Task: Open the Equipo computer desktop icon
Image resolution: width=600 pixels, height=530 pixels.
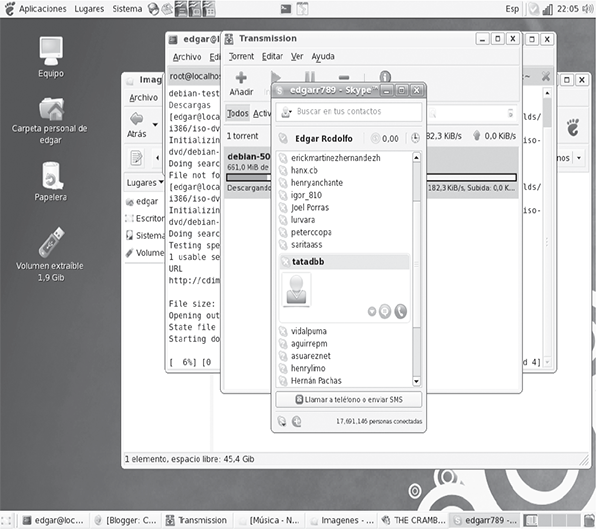Action: pos(52,50)
